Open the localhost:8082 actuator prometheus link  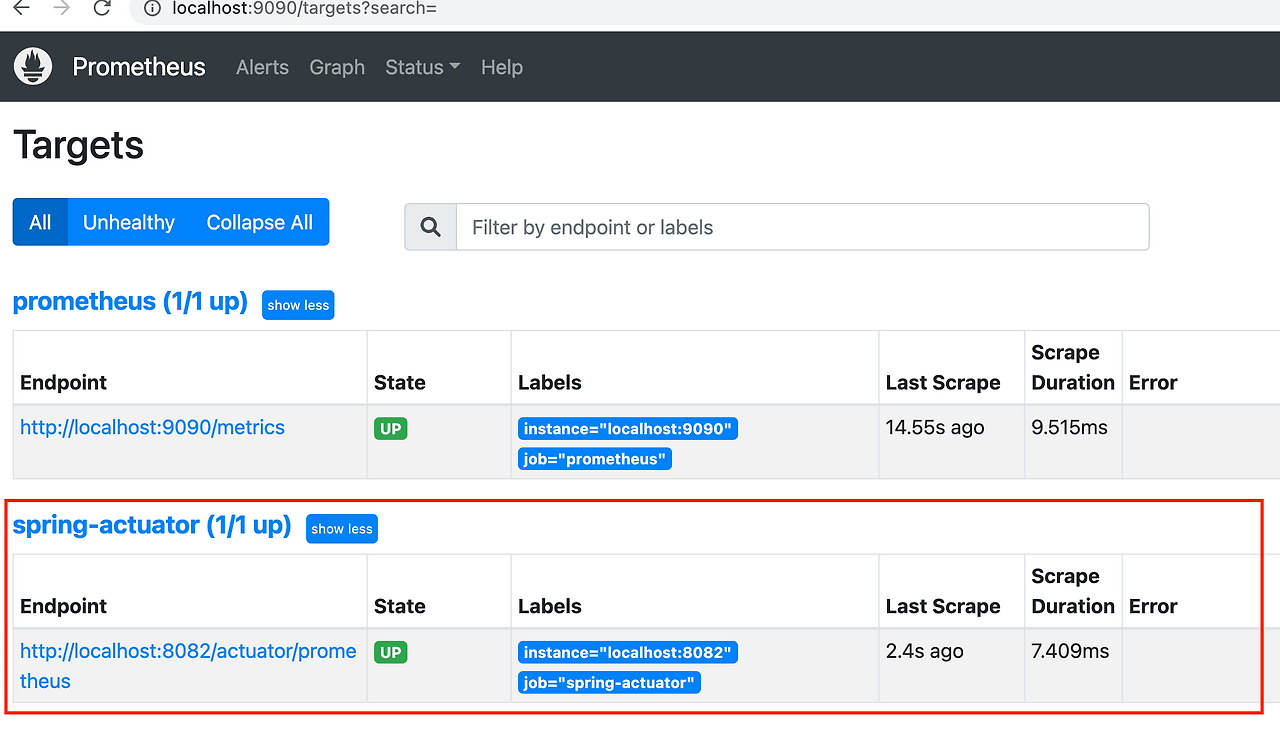coord(188,651)
